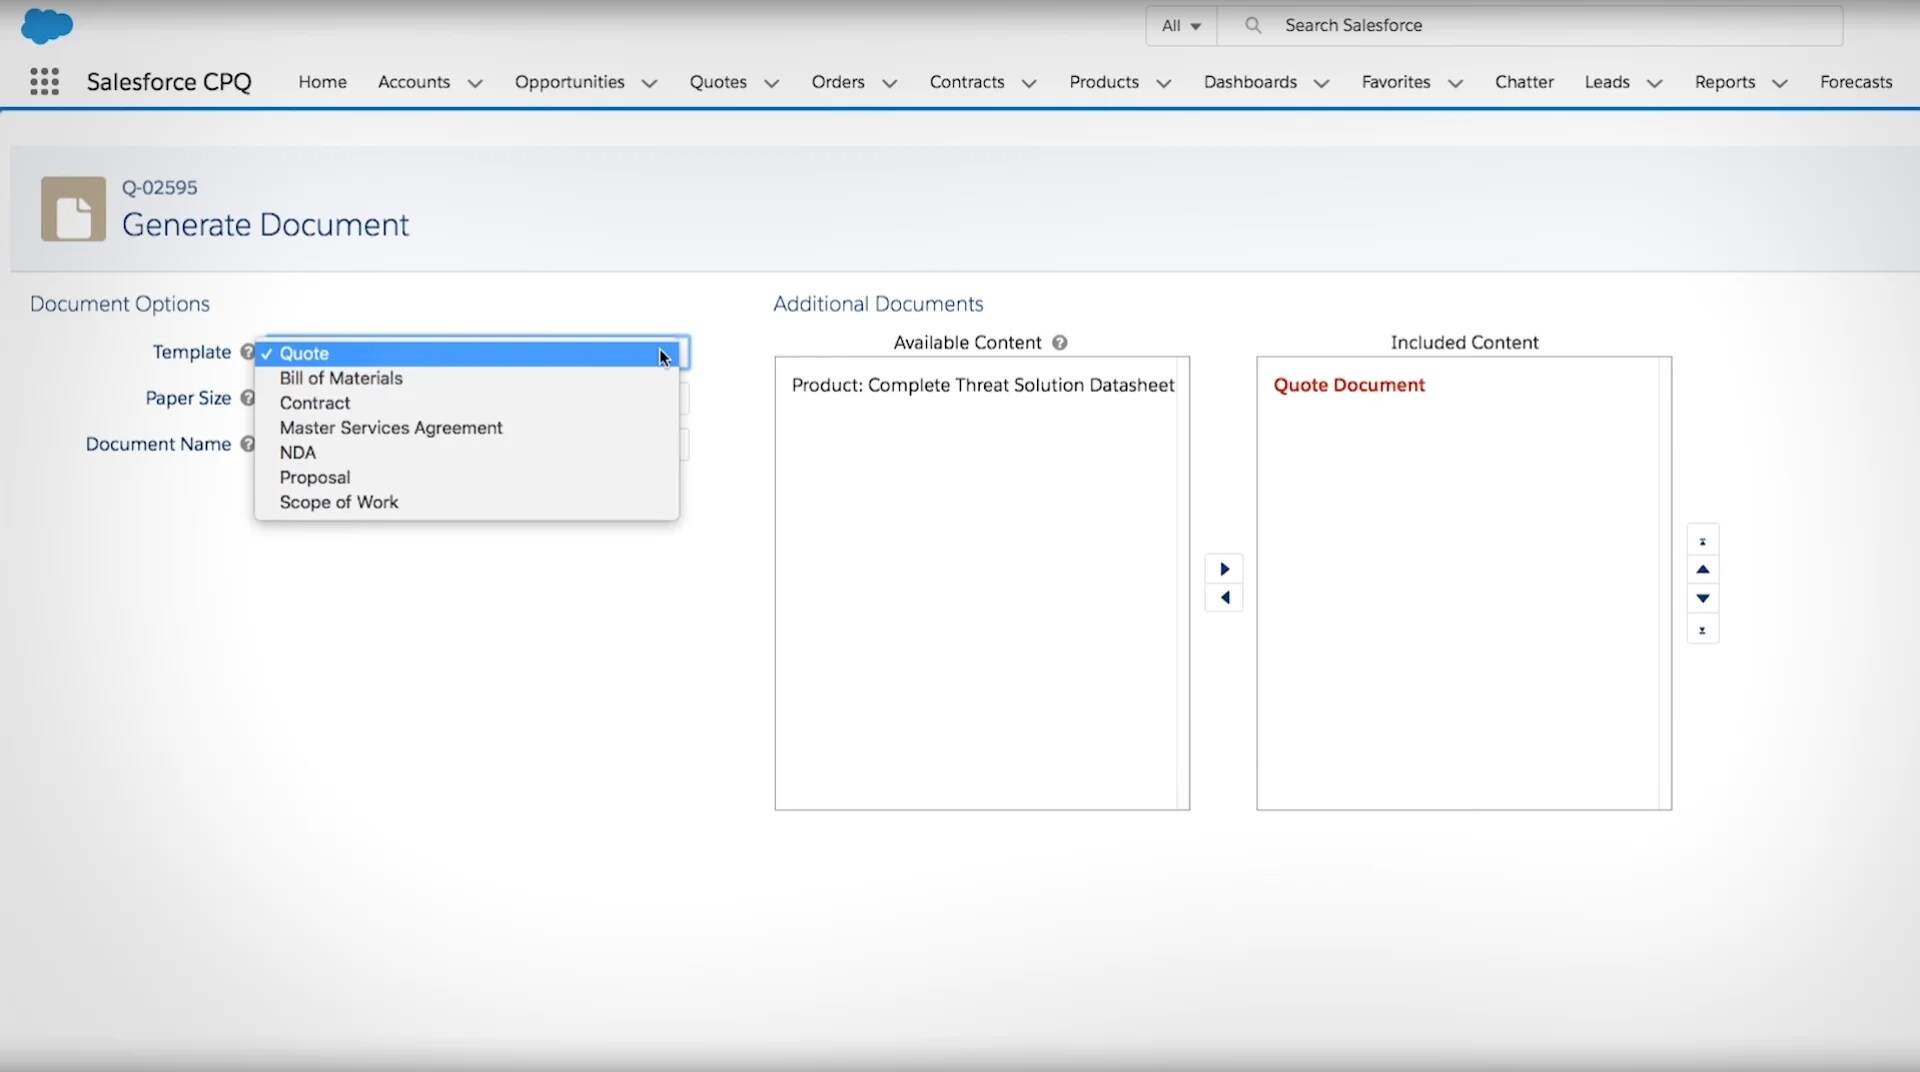The image size is (1920, 1072).
Task: Choose Master Services Agreement template
Action: point(467,428)
